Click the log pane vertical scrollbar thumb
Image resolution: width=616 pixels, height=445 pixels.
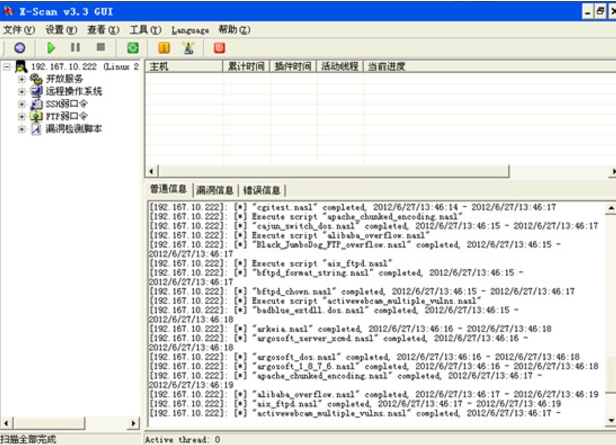point(610,374)
